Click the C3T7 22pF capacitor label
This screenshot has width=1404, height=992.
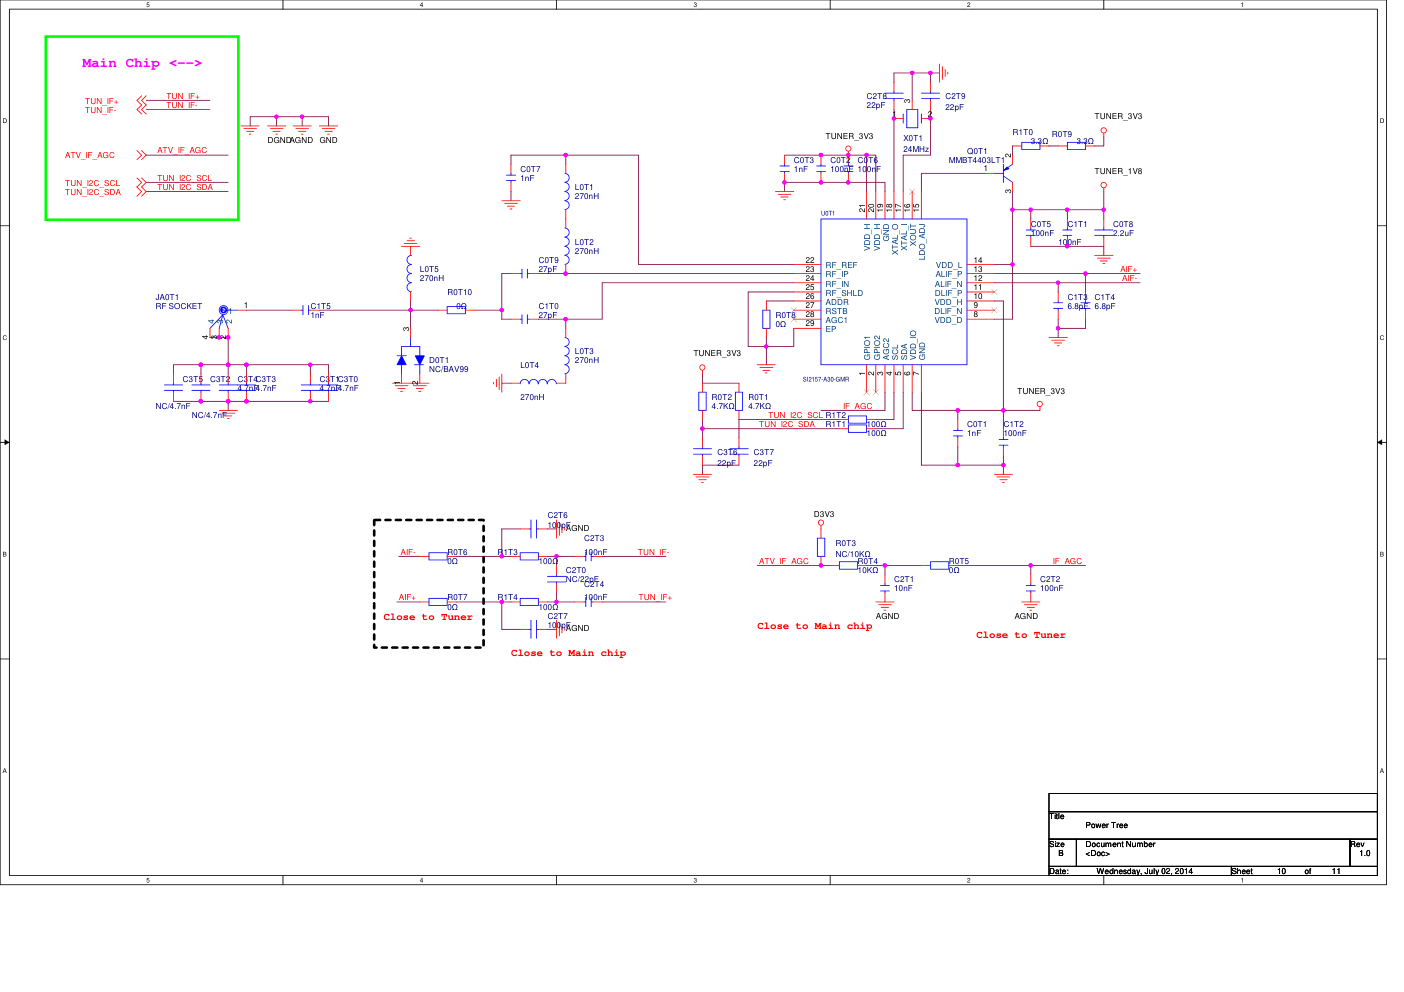(x=763, y=458)
